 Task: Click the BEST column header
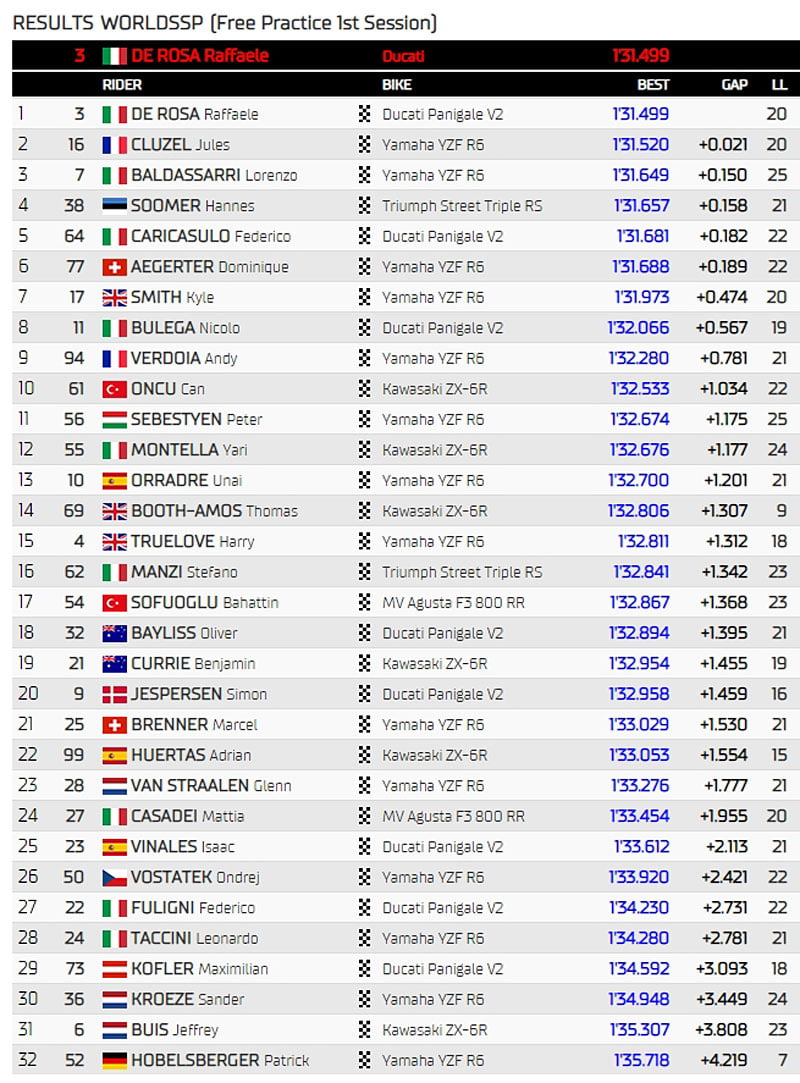653,85
